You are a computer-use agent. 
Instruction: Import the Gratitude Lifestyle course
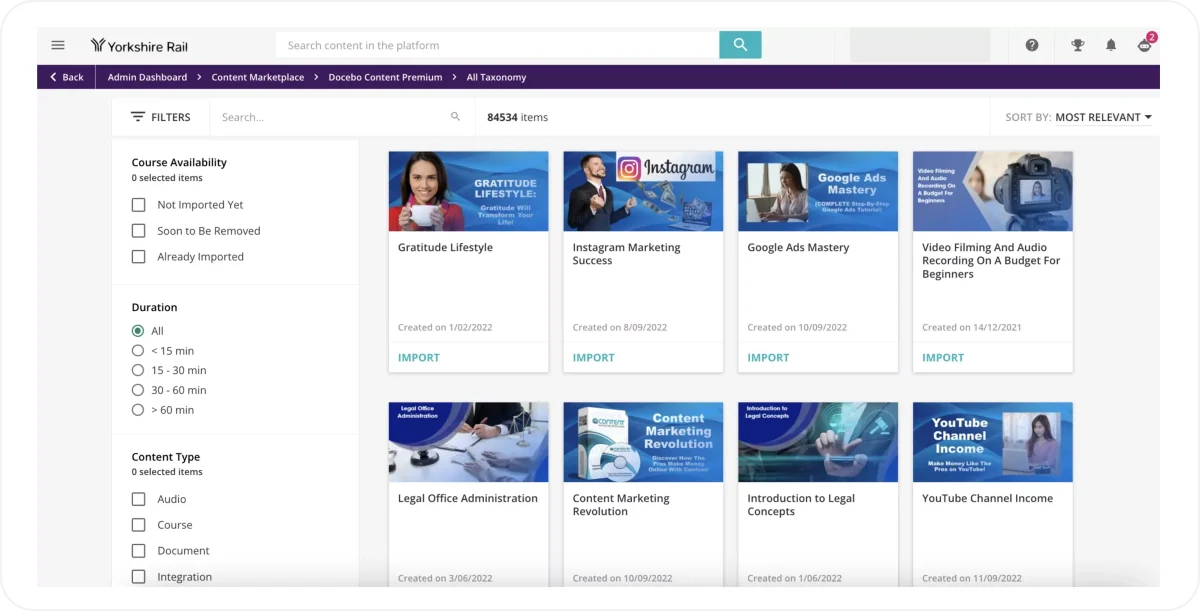coord(419,357)
